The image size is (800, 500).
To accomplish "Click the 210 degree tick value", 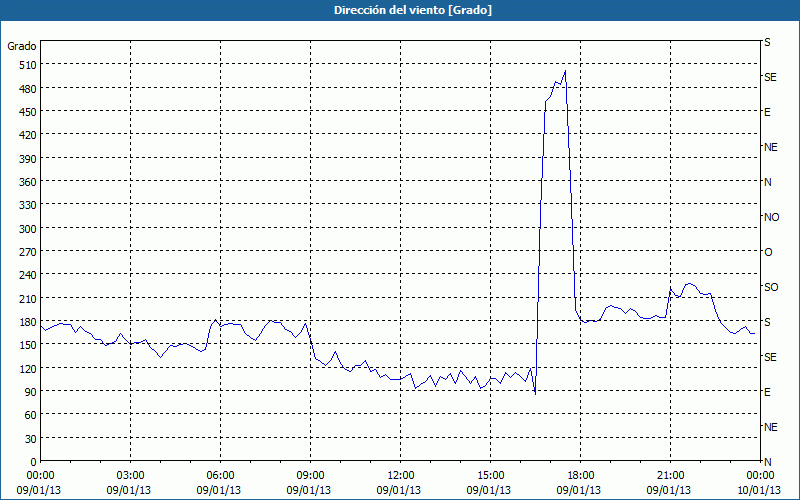I will click(x=28, y=298).
